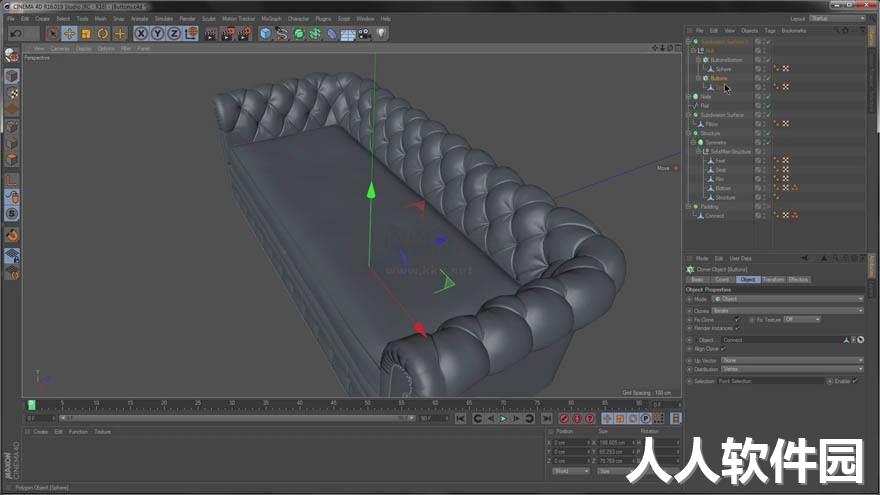This screenshot has width=880, height=495.
Task: Toggle the Fix Clone checkbox
Action: point(737,319)
